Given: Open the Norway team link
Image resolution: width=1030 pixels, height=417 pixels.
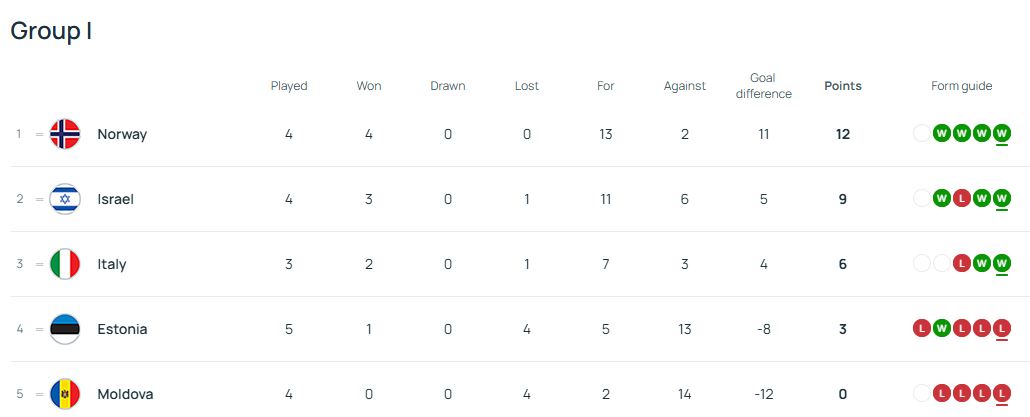Looking at the screenshot, I should [122, 134].
